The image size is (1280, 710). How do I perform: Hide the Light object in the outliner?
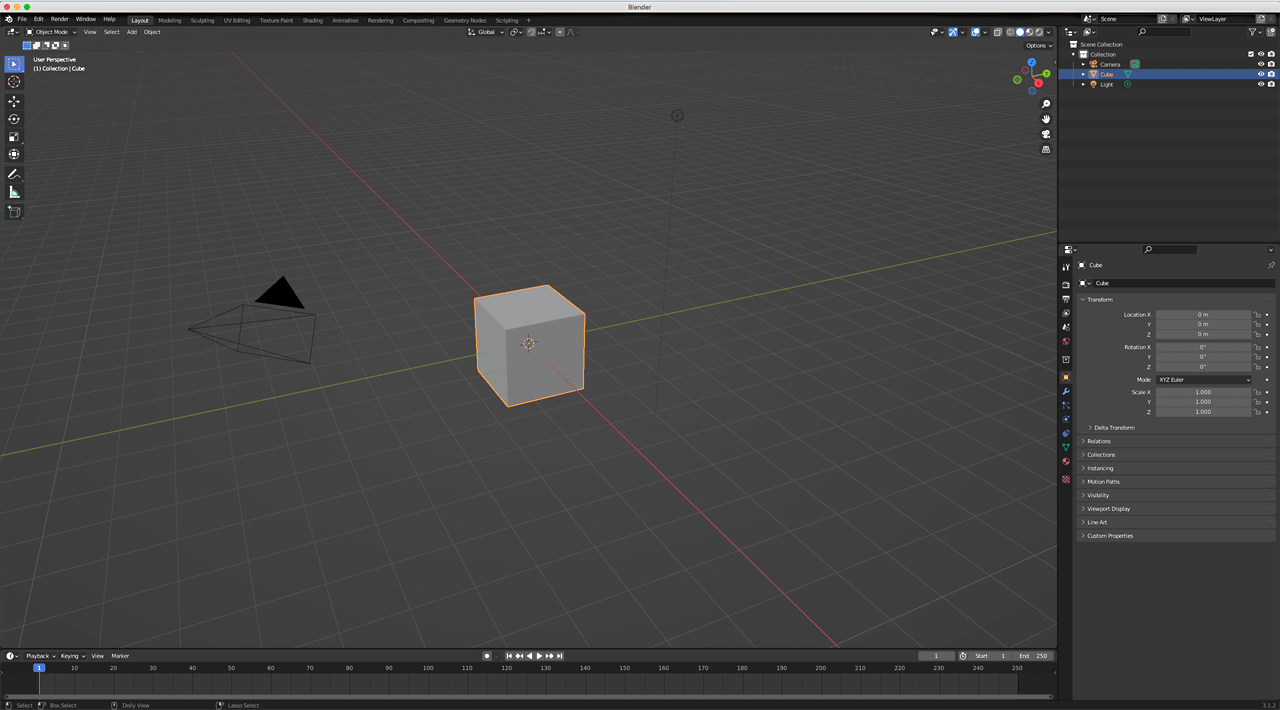[x=1261, y=84]
